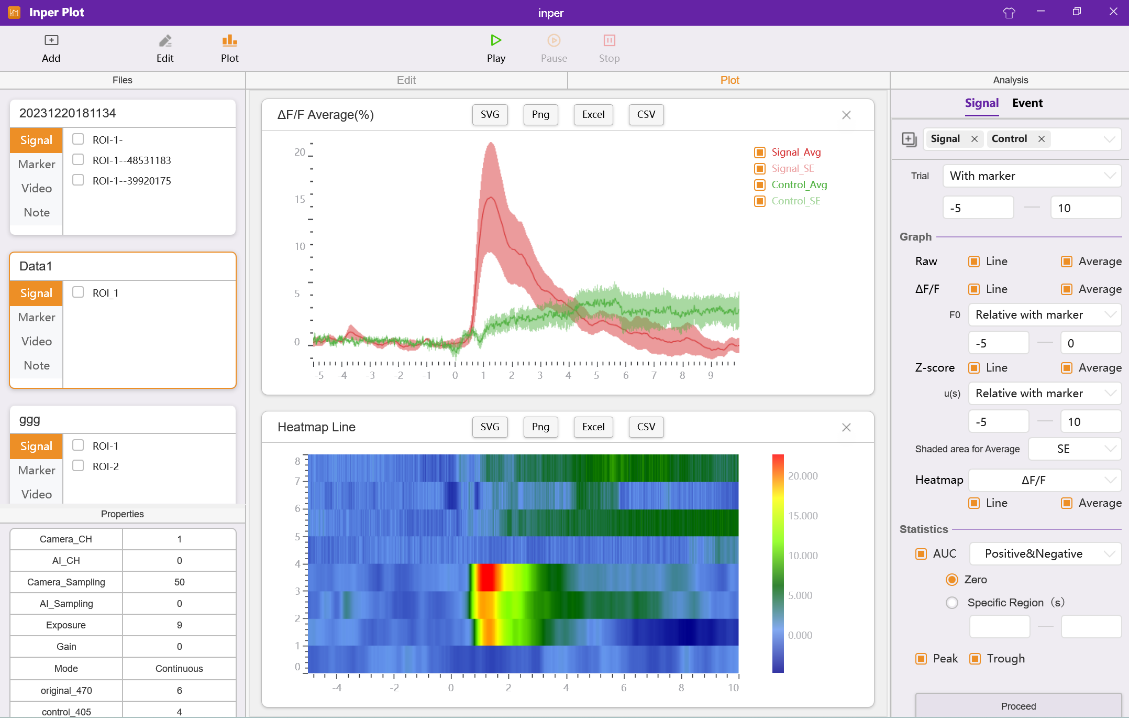Toggle Z-score Line checkbox
This screenshot has height=718, width=1129.
974,368
